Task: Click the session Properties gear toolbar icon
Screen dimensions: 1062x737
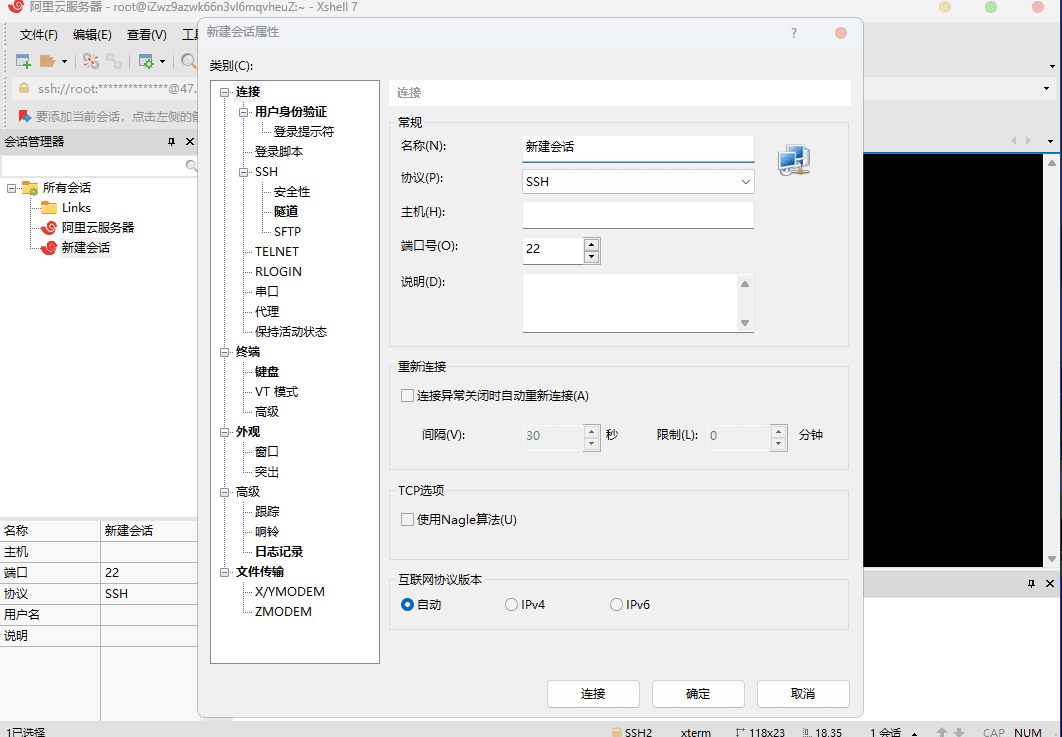Action: click(x=146, y=62)
